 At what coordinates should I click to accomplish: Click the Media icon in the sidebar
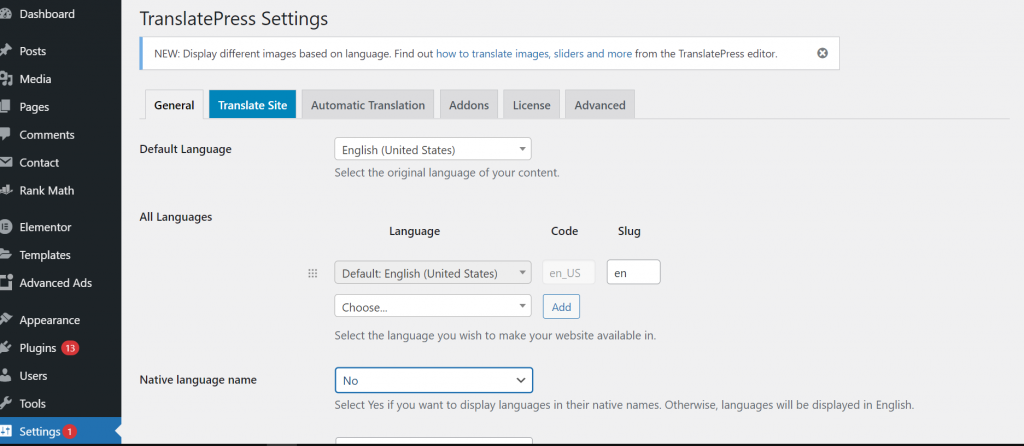pos(5,79)
